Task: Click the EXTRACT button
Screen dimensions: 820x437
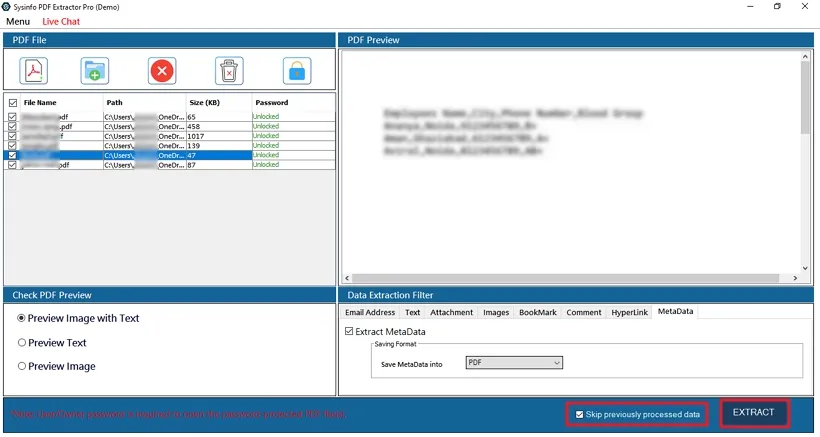Action: coord(754,412)
